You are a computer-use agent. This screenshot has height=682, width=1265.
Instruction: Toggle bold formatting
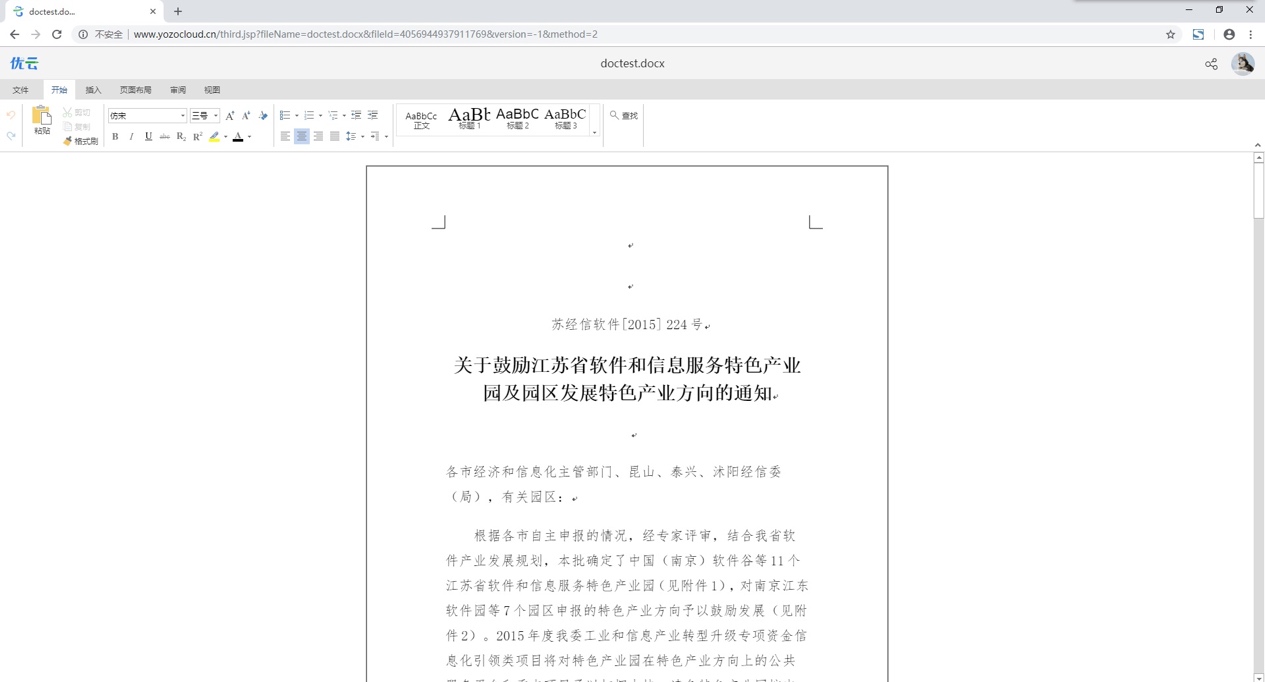[x=115, y=137]
